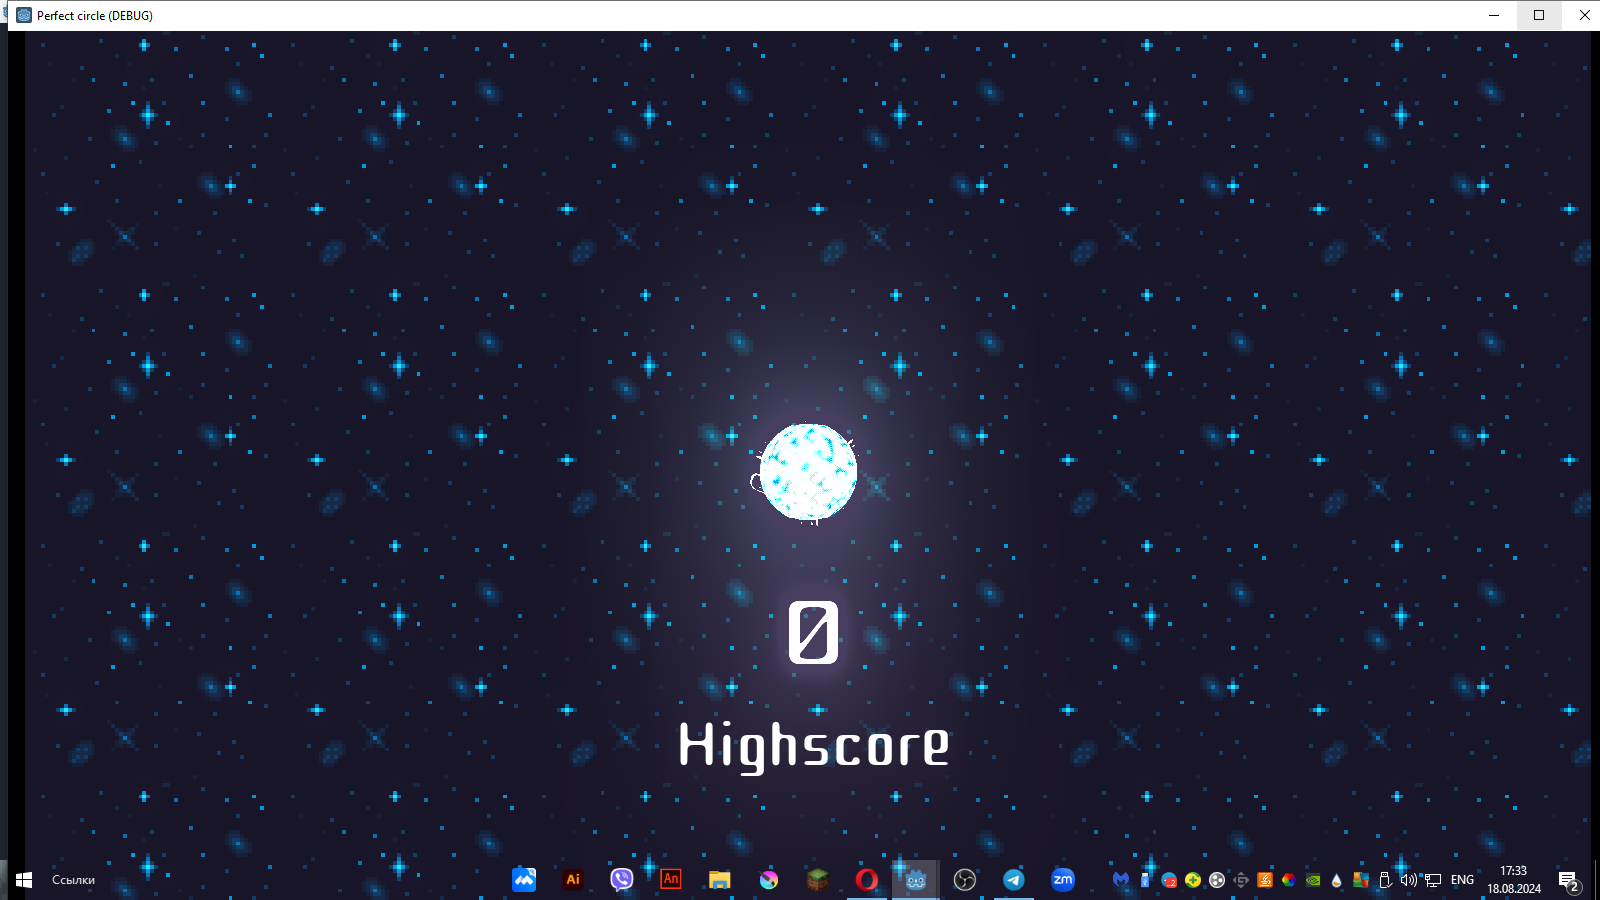Open OBS Studio from the taskbar
This screenshot has width=1600, height=900.
click(965, 880)
